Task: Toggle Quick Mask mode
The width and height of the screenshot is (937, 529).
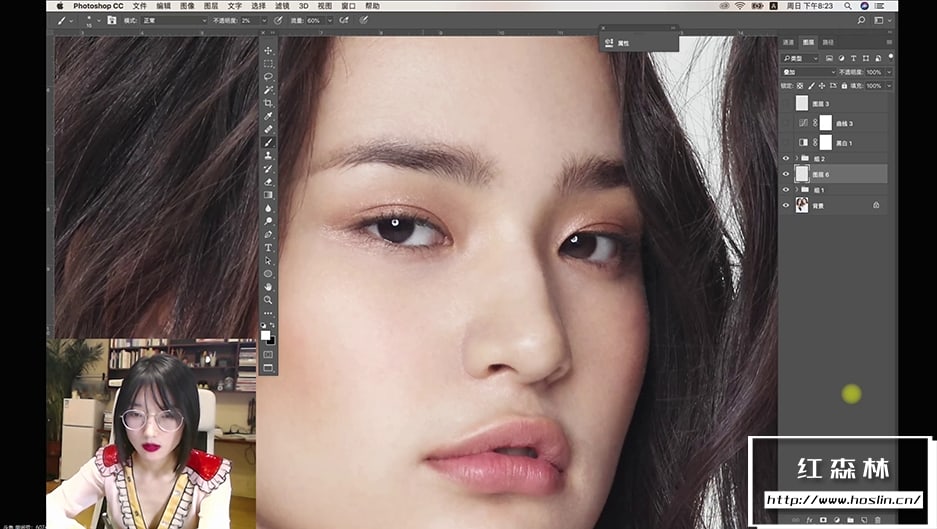Action: 268,354
